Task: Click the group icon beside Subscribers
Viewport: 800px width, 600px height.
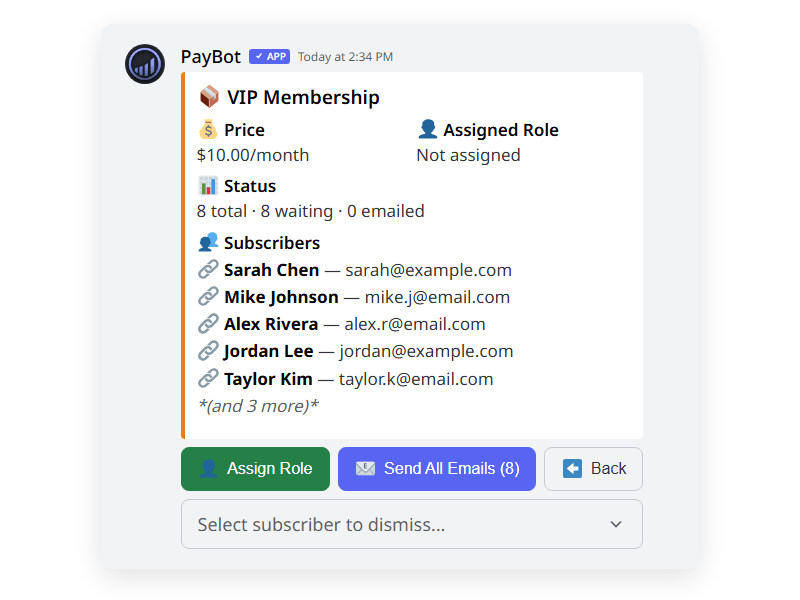Action: (x=211, y=242)
